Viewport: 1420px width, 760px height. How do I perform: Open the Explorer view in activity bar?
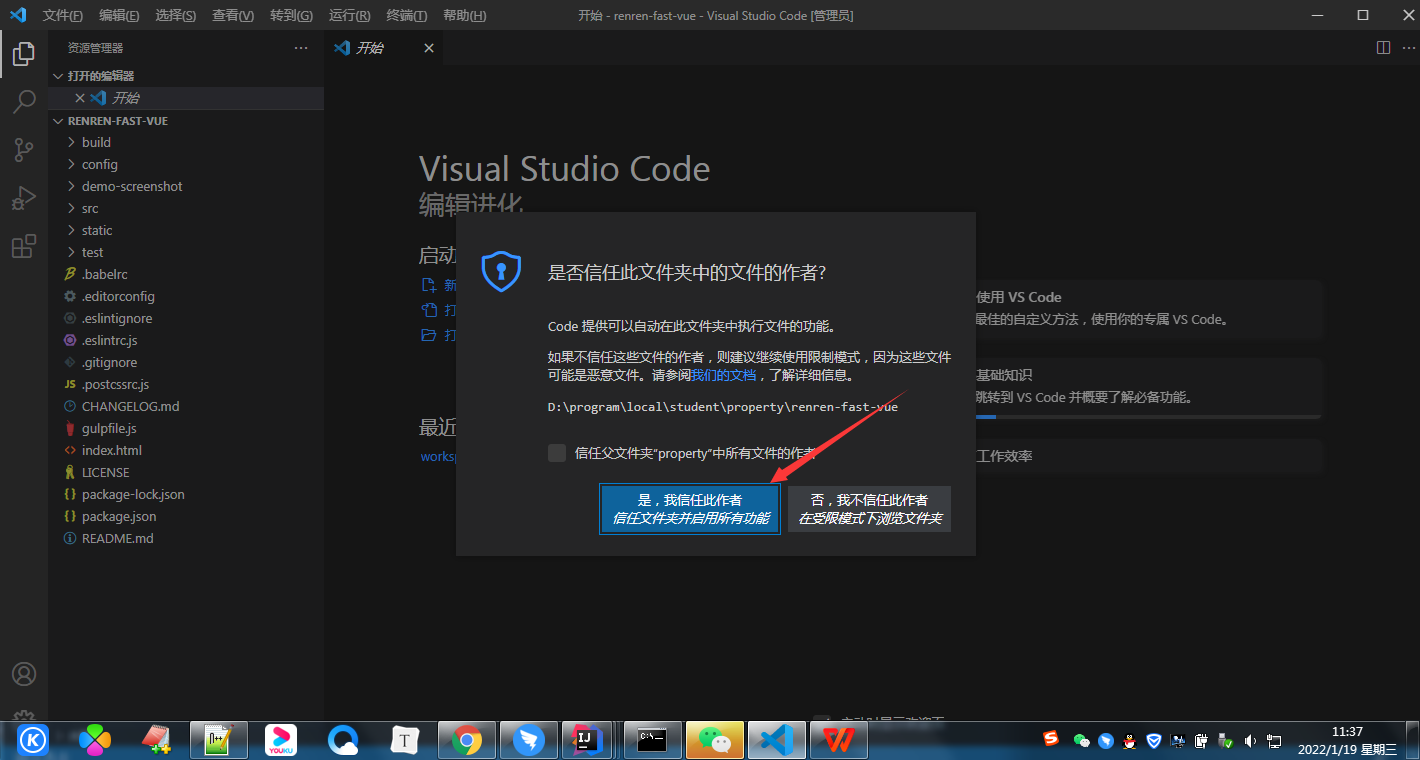pos(24,53)
